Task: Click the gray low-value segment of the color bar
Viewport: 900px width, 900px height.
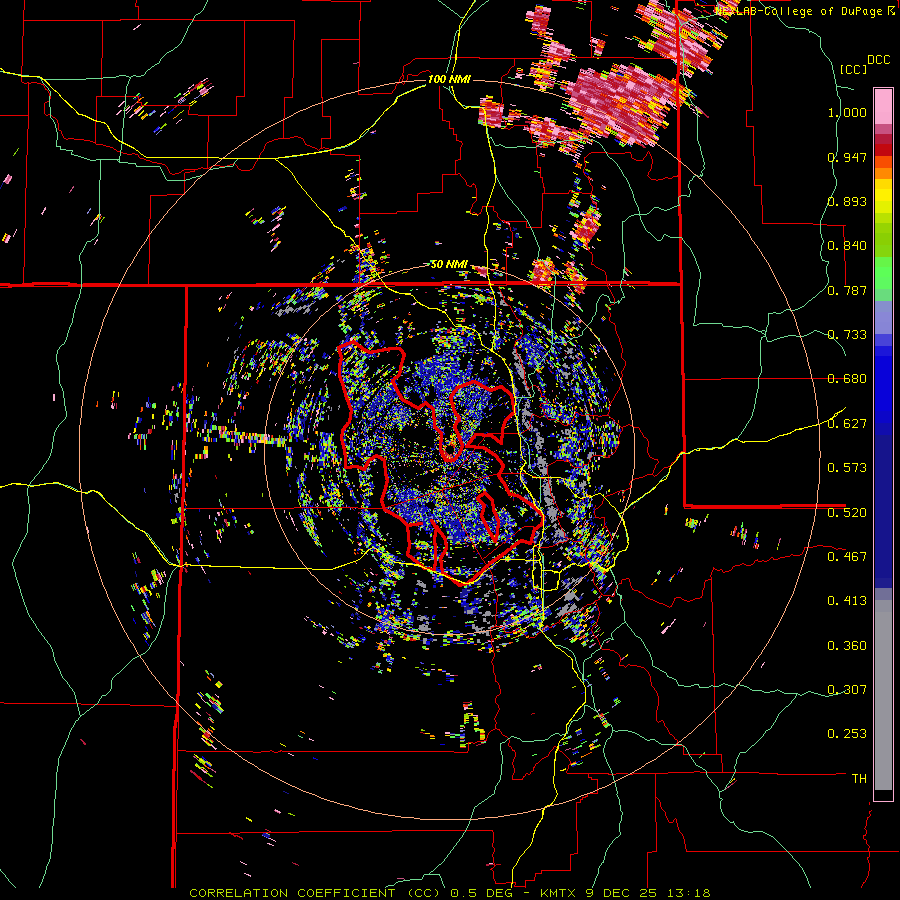Action: [883, 695]
